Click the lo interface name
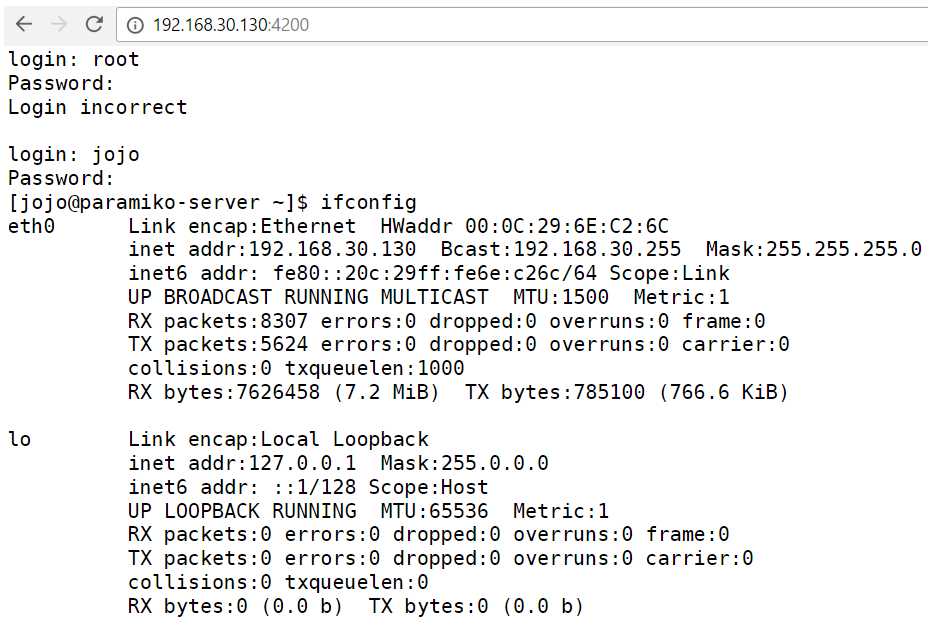The image size is (935, 635). [19, 439]
